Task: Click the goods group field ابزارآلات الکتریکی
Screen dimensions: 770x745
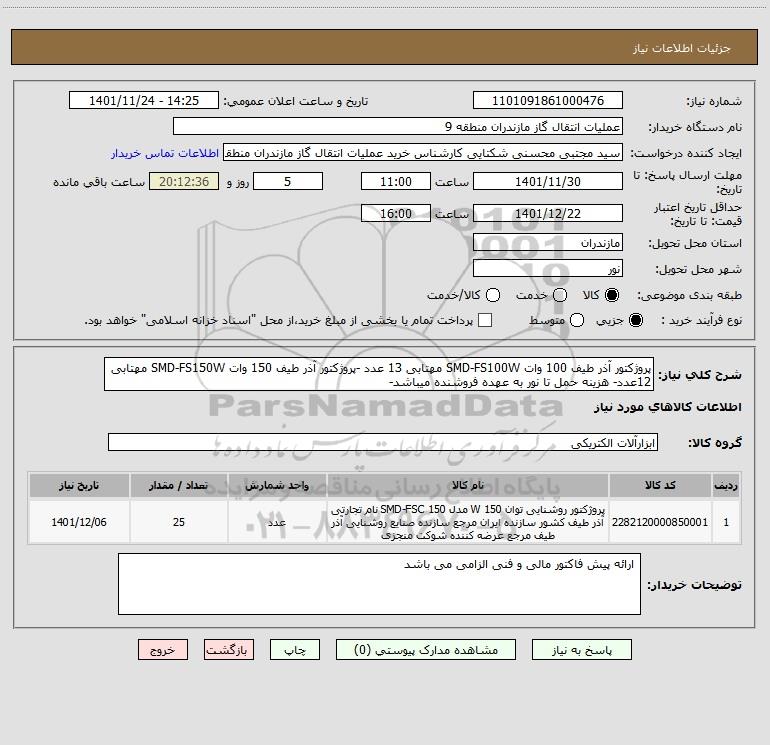Action: pos(383,442)
